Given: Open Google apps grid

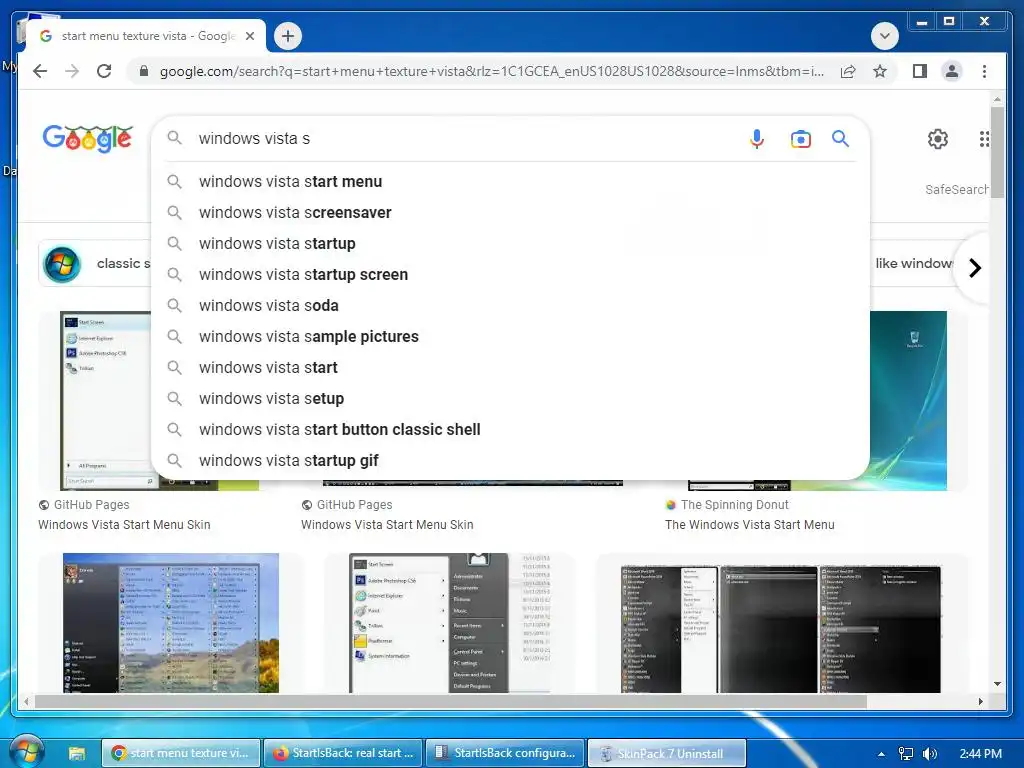Looking at the screenshot, I should [x=984, y=138].
